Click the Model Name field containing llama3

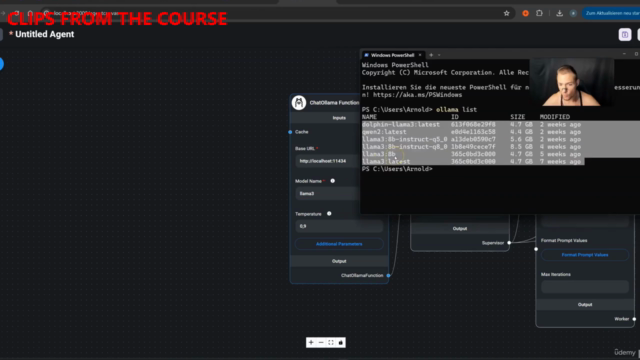tap(327, 193)
